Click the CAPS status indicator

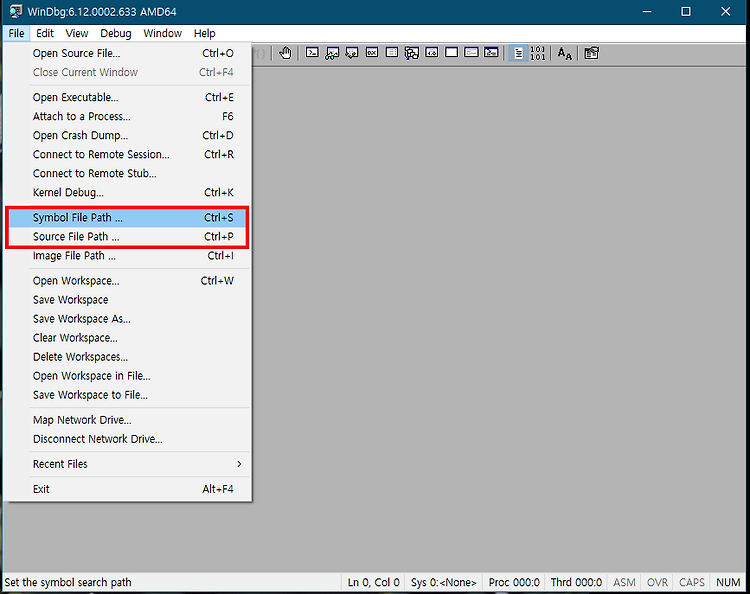pyautogui.click(x=692, y=582)
